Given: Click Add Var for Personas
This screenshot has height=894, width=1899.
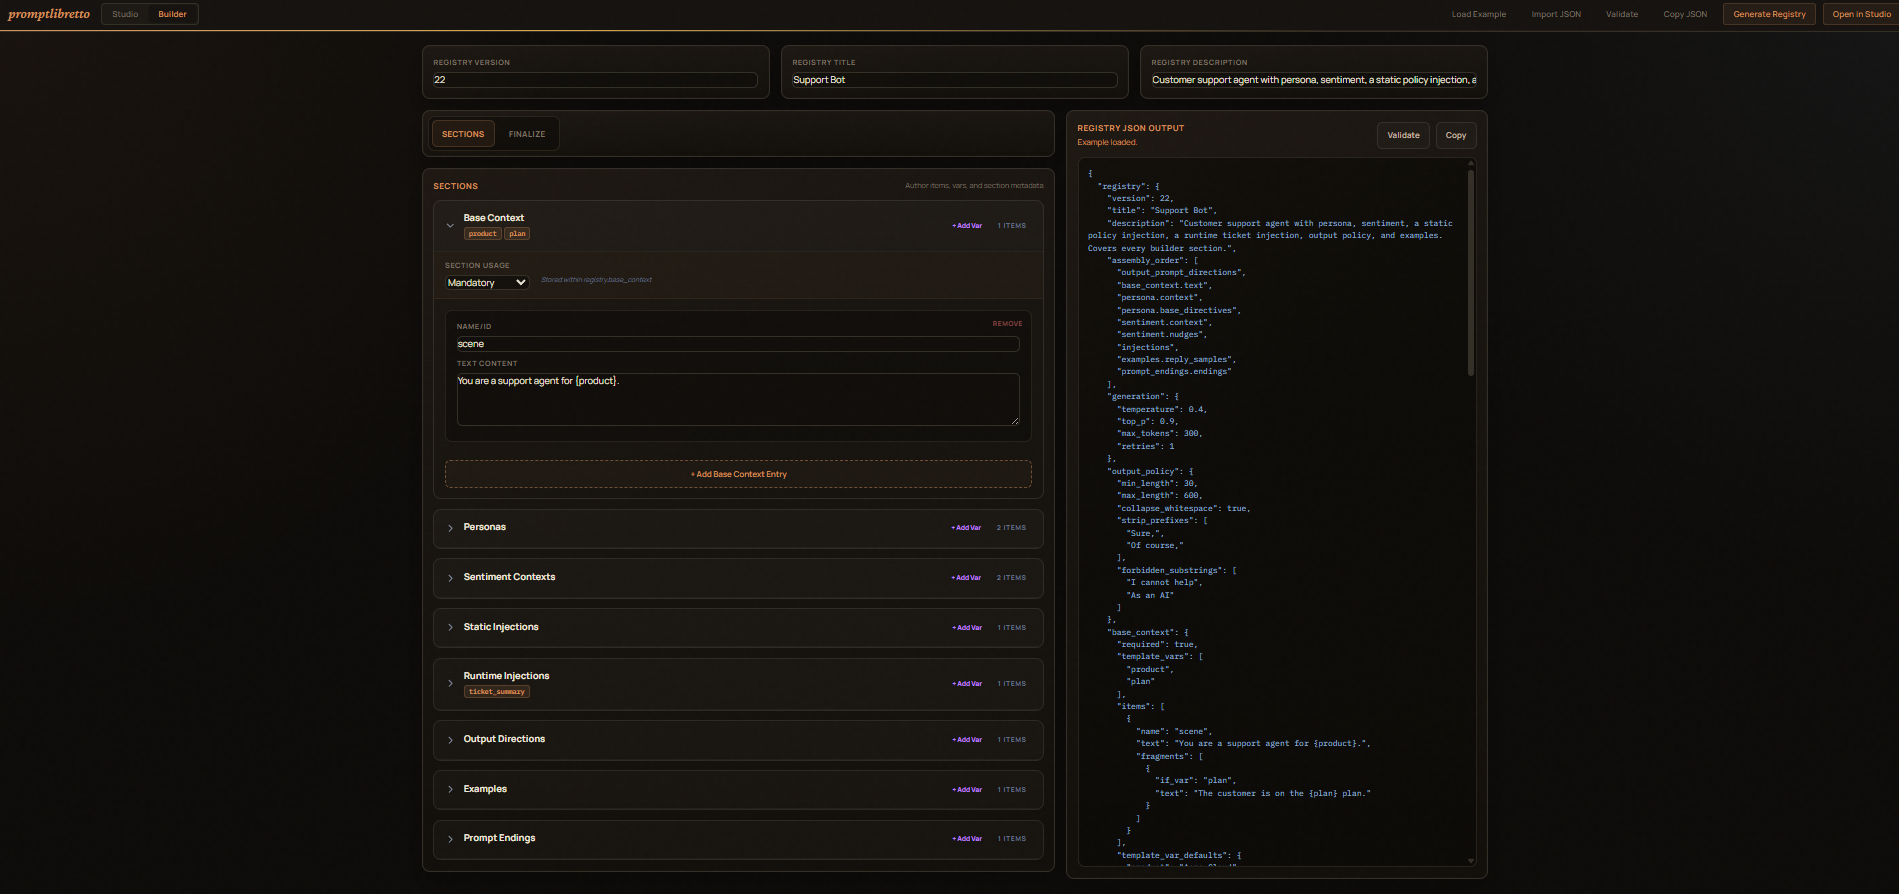Looking at the screenshot, I should pos(966,528).
